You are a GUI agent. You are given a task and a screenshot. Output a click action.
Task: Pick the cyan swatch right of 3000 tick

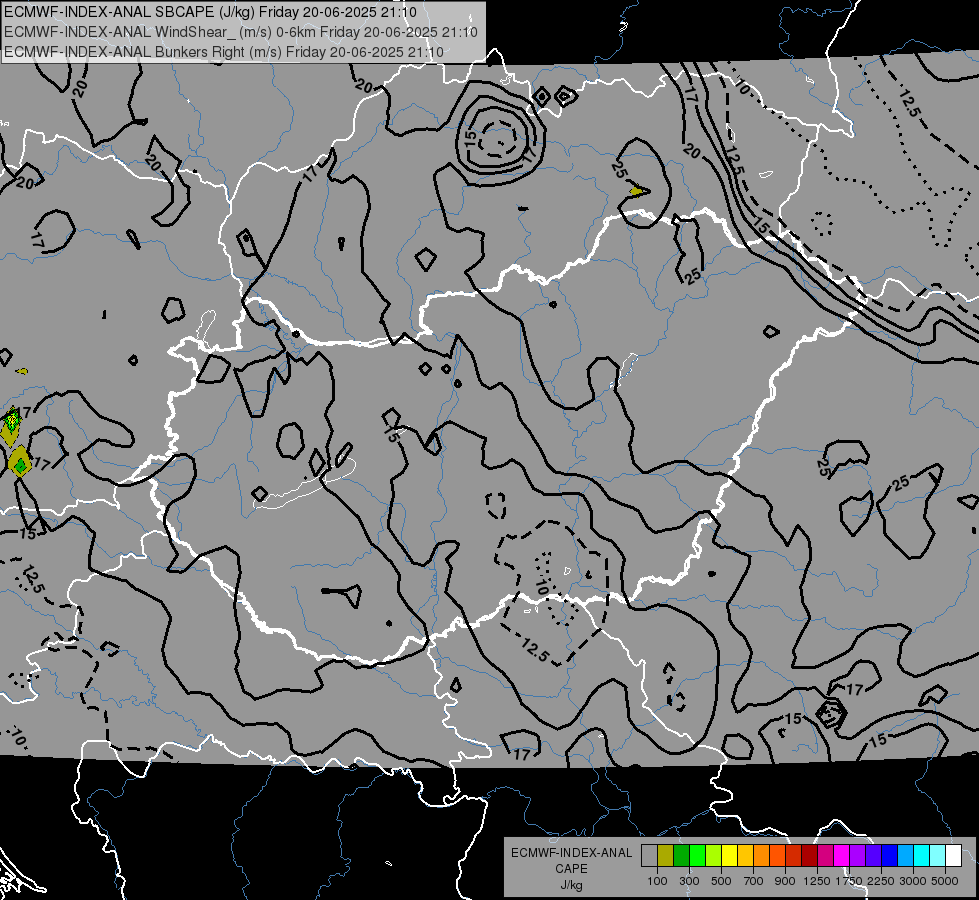922,856
